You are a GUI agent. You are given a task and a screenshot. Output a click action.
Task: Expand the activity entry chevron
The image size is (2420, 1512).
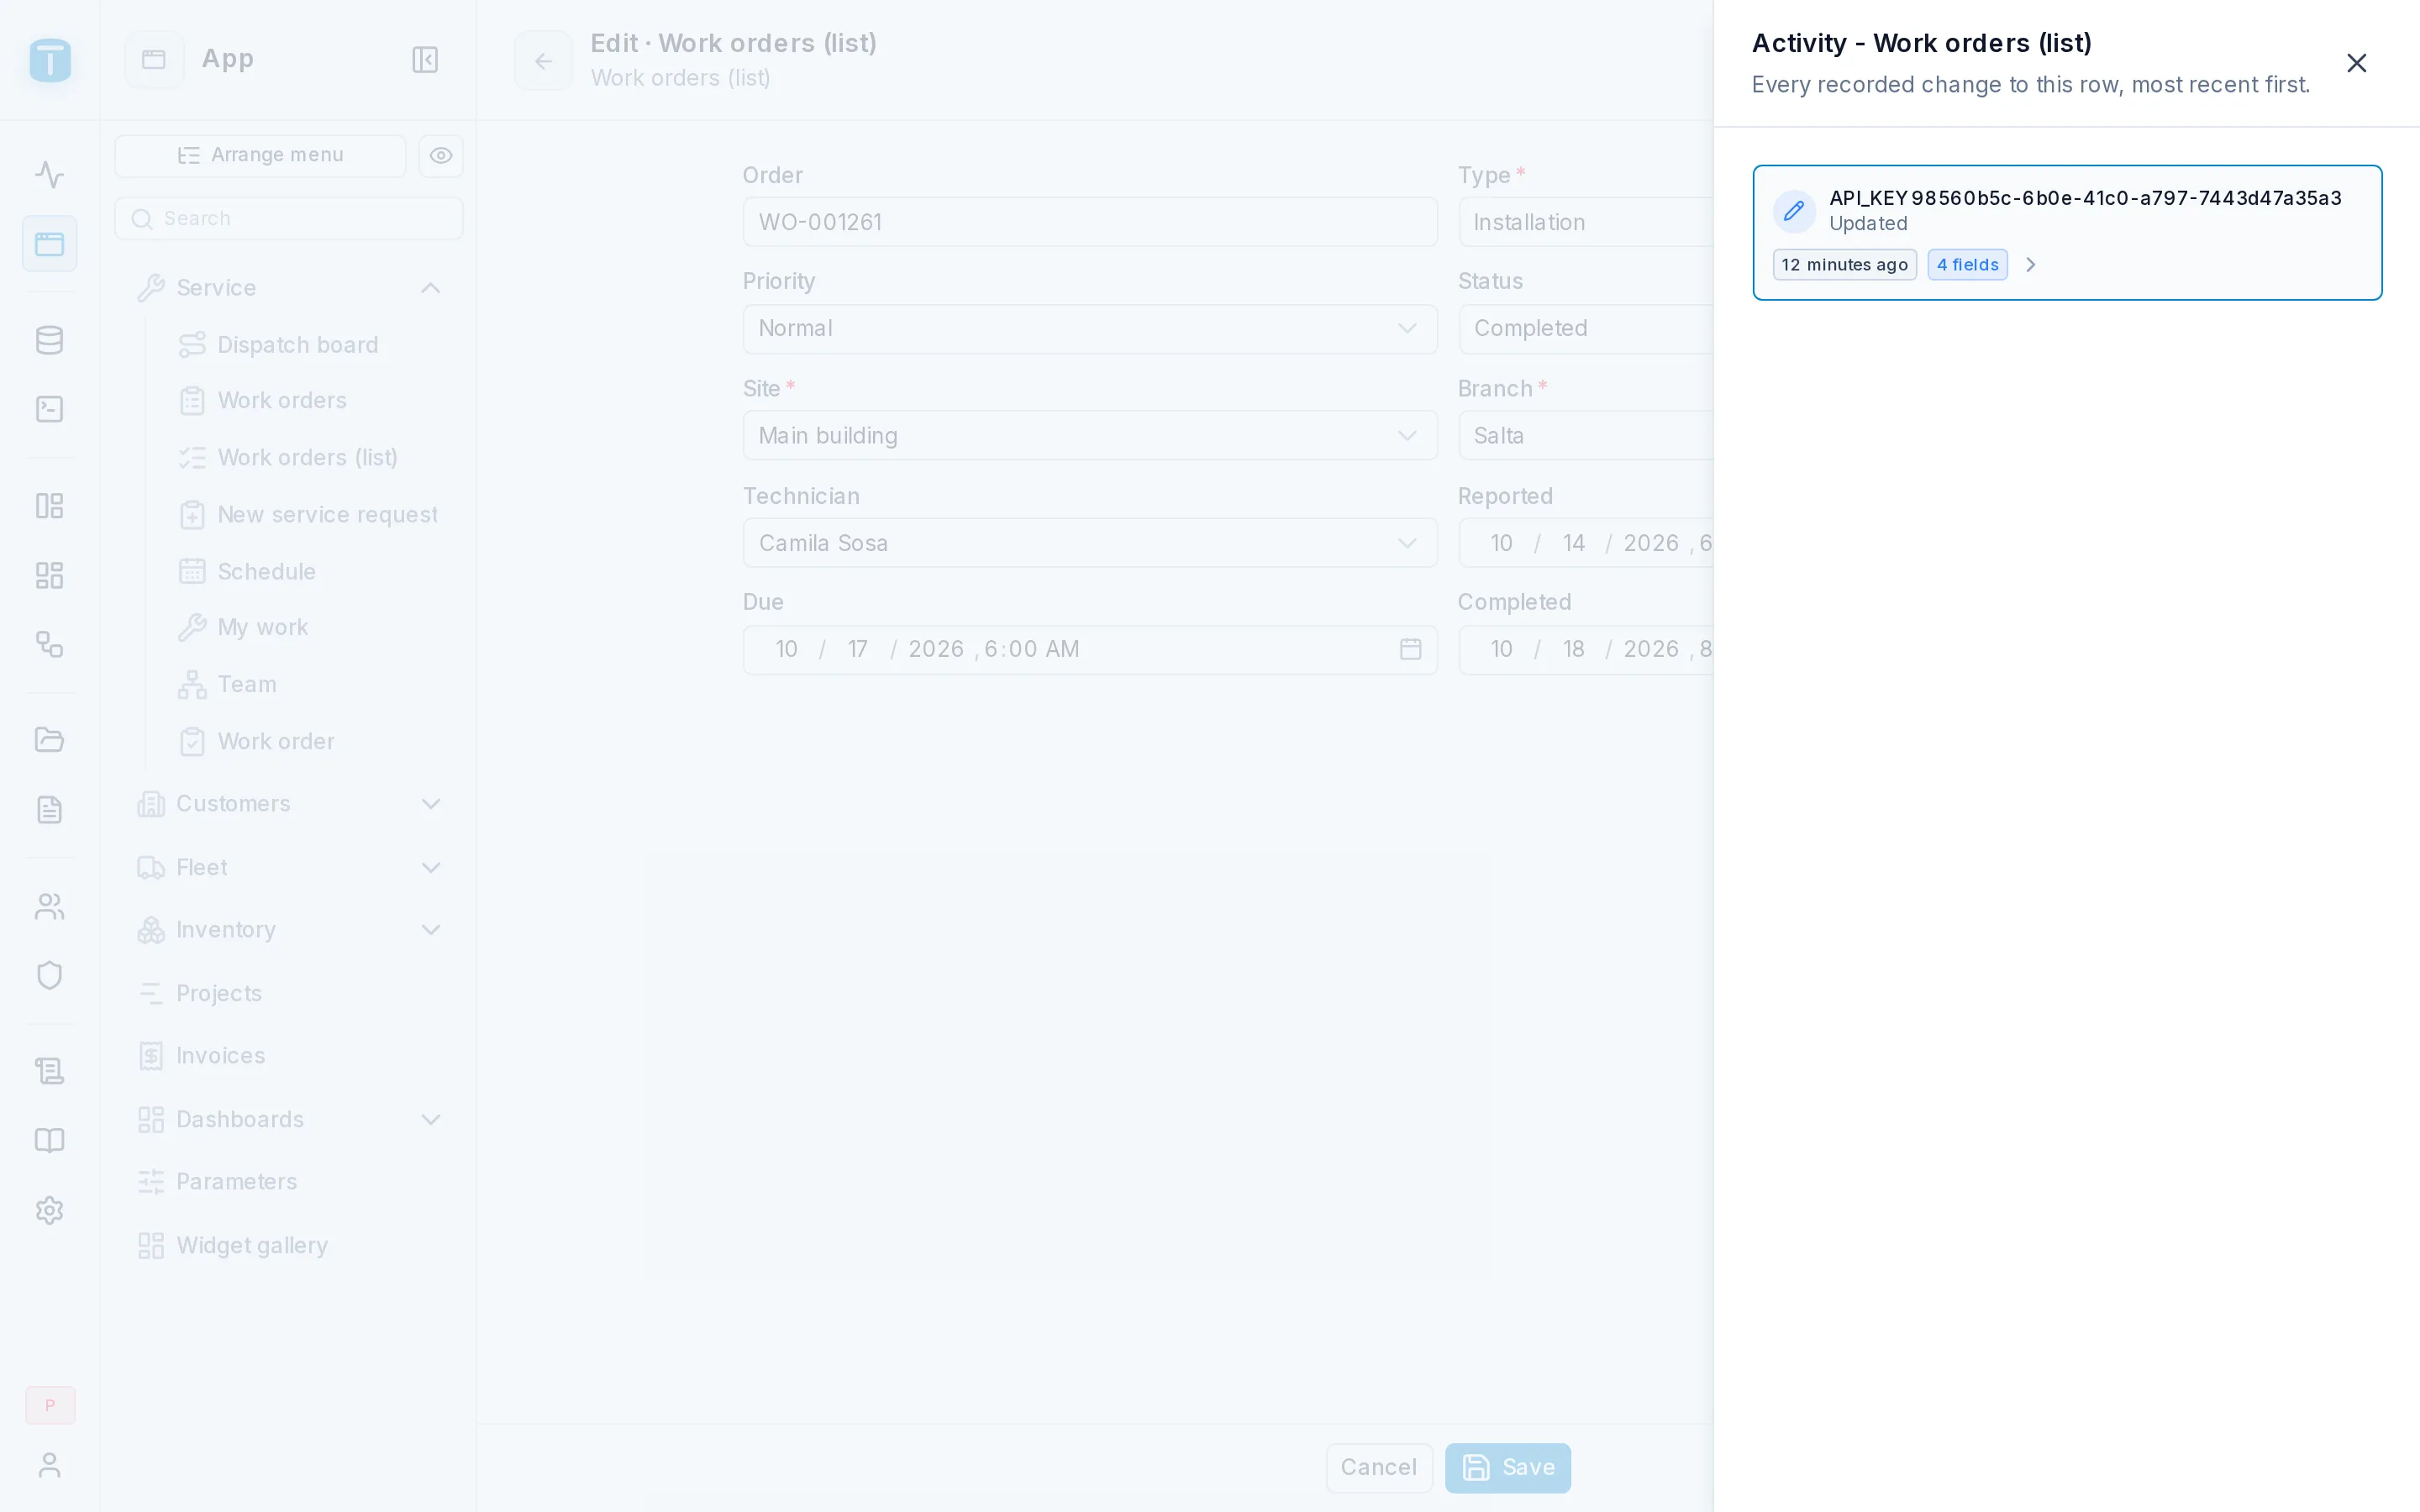[x=2030, y=265]
